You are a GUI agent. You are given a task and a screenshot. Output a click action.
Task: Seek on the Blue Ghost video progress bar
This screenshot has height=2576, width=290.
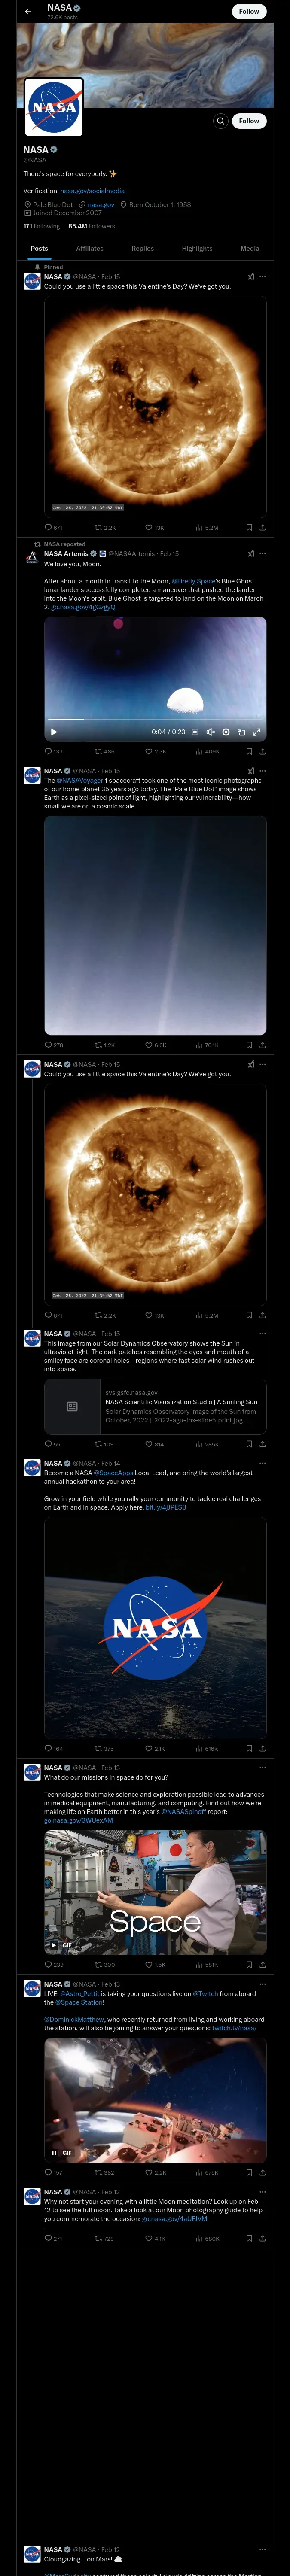coord(155,718)
